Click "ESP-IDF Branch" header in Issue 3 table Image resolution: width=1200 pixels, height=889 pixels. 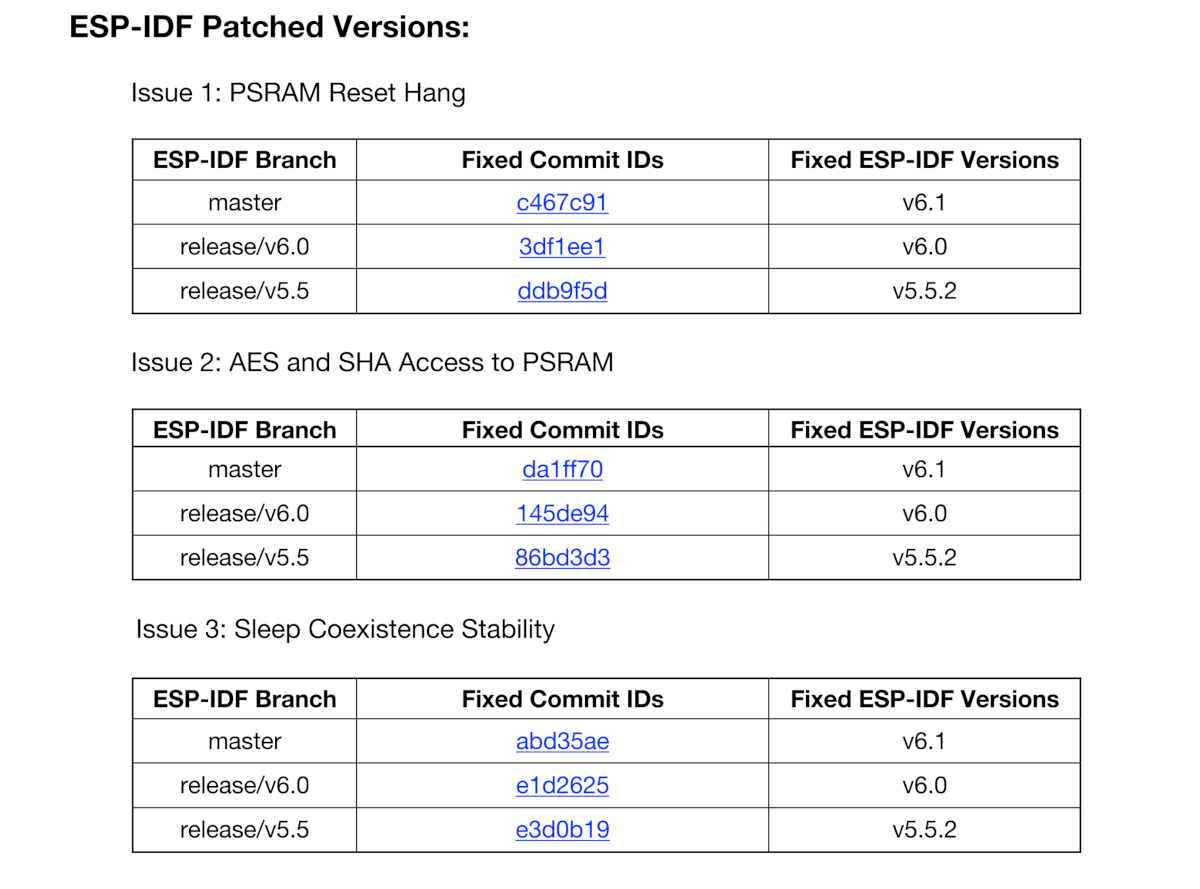click(x=245, y=699)
